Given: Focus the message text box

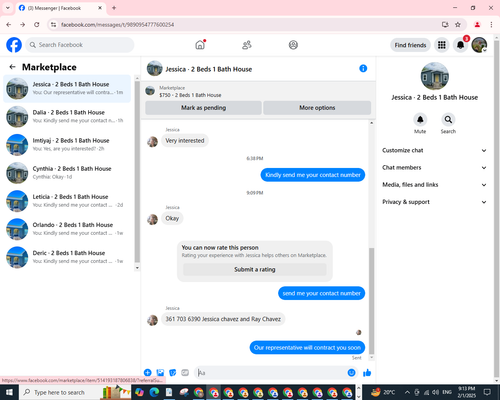Looking at the screenshot, I should click(x=272, y=373).
